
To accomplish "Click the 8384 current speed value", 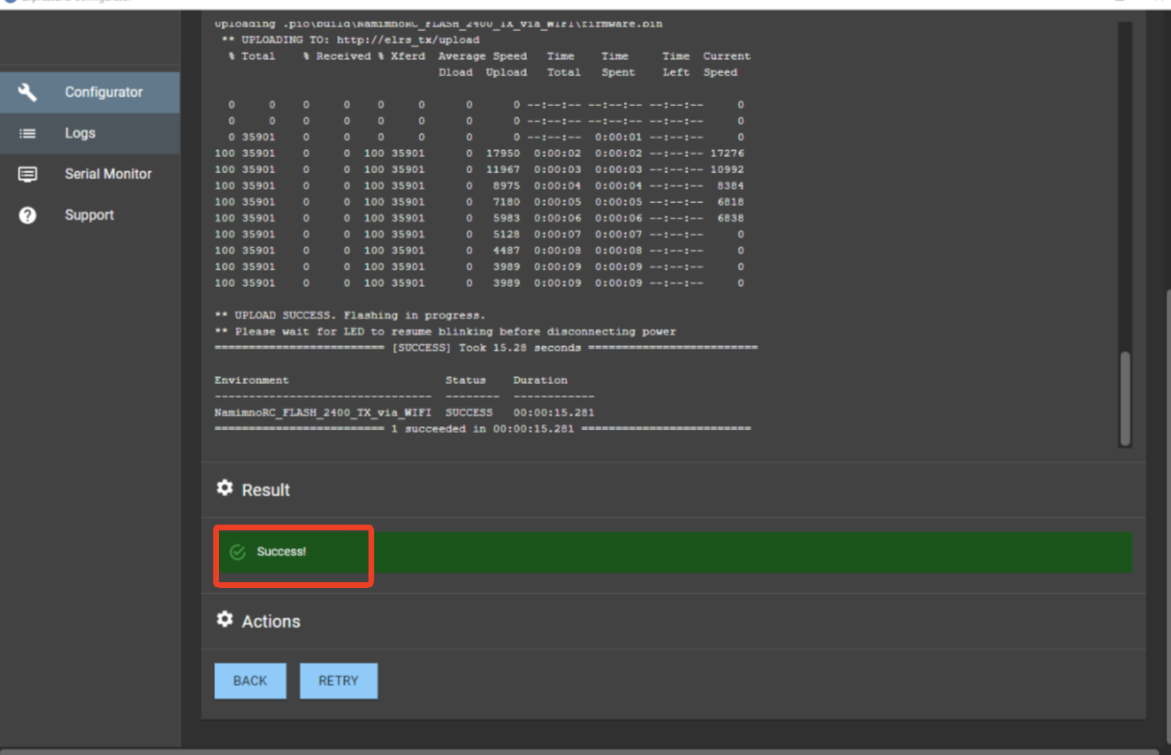I will pyautogui.click(x=730, y=186).
